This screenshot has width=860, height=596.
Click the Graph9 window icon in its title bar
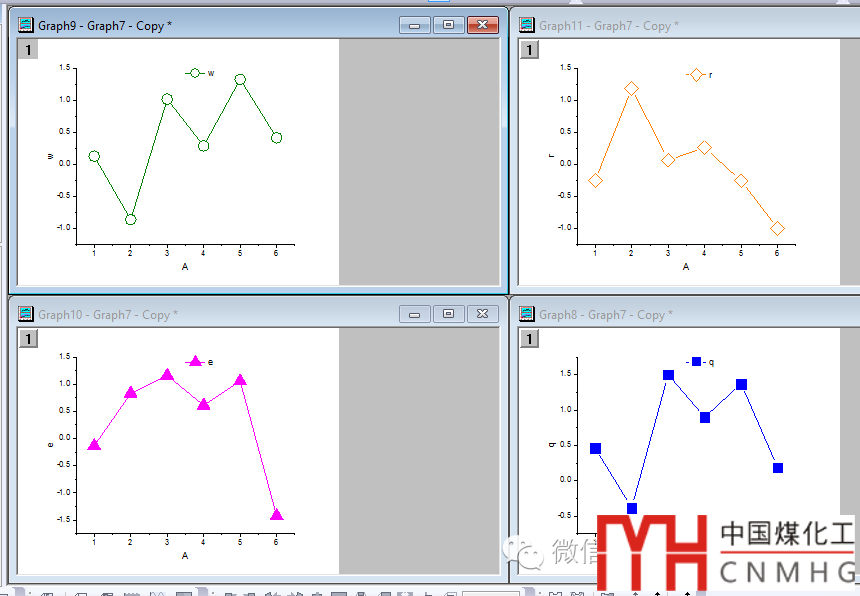tap(25, 25)
